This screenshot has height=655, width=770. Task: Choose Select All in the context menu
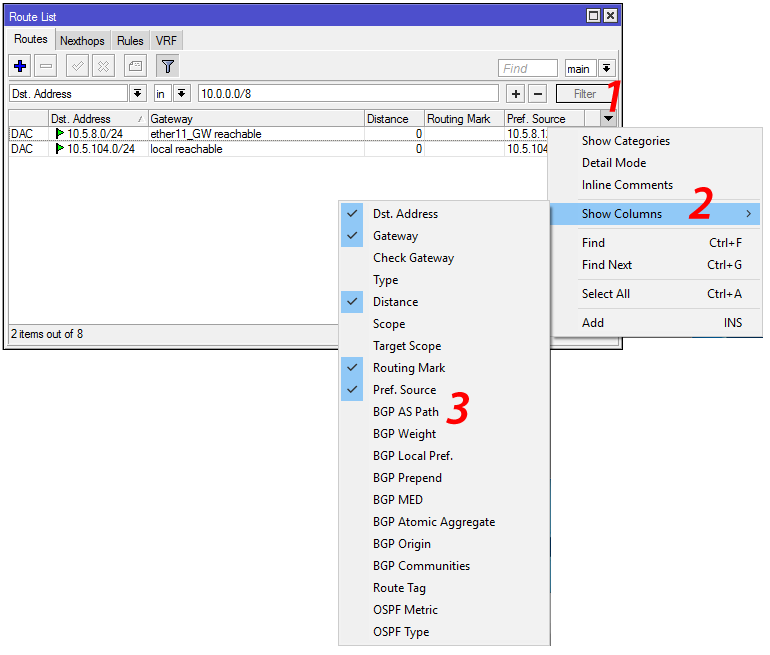coord(606,294)
